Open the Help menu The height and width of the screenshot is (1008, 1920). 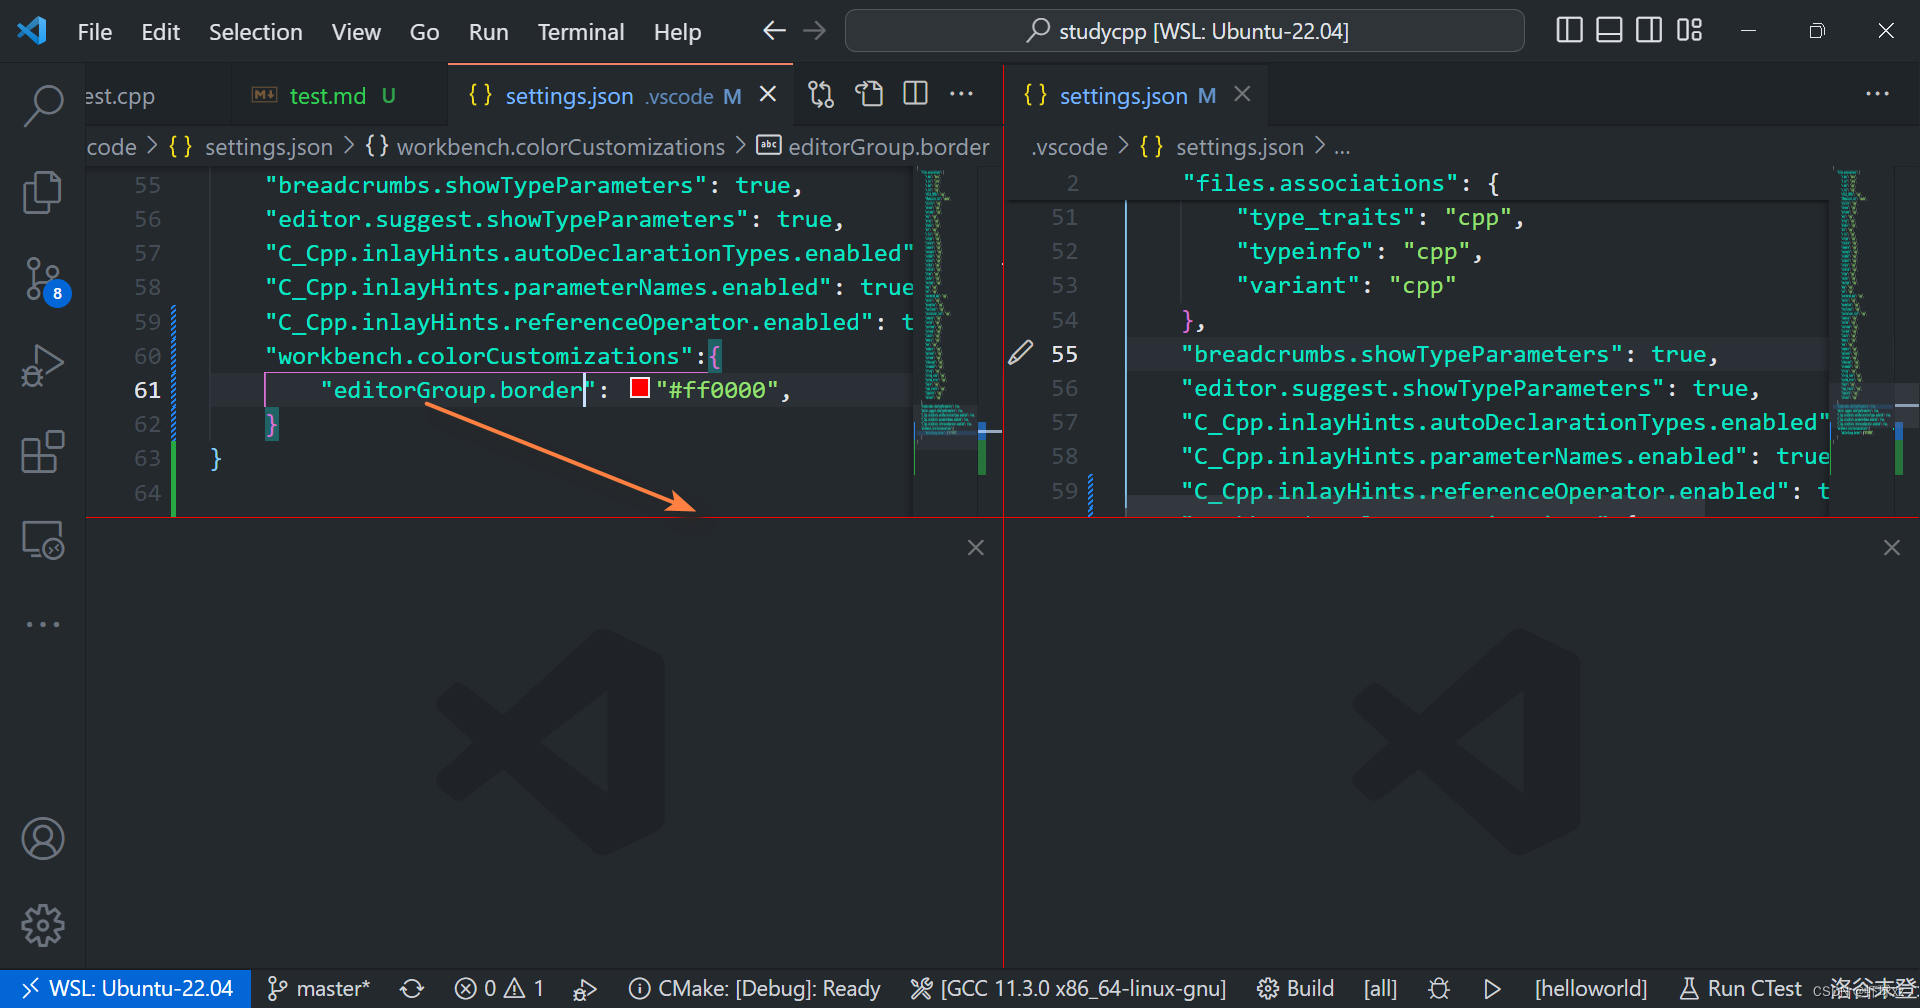[678, 32]
